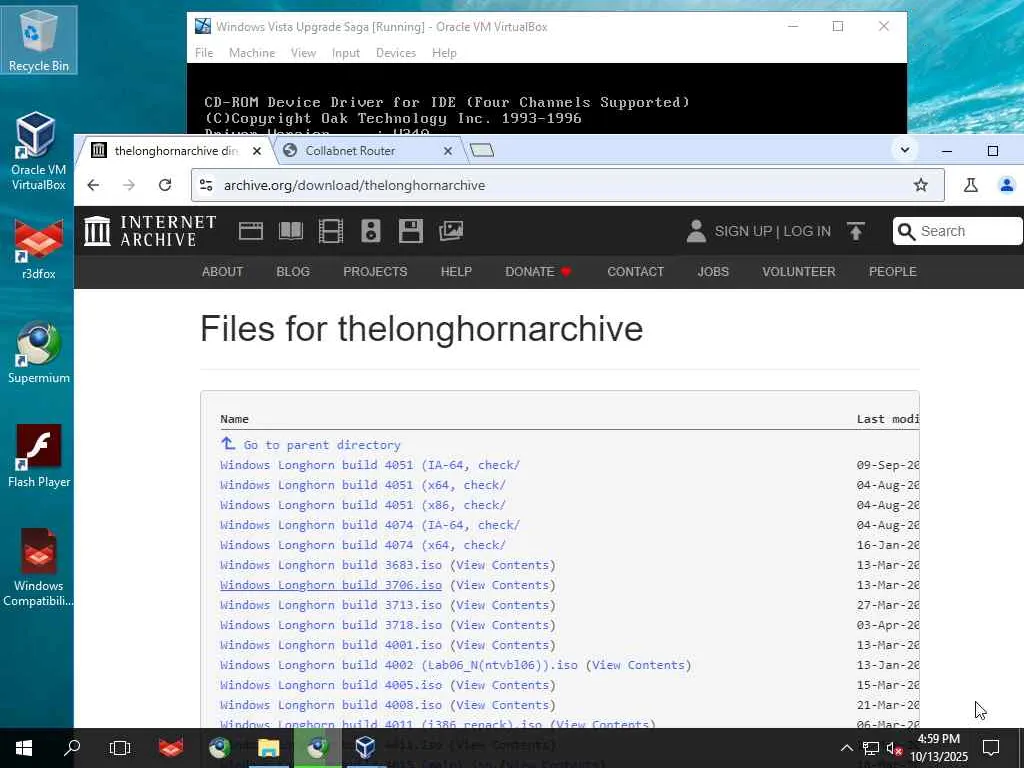Open the Windows Start button
Screen dimensions: 1024x768
point(24,748)
